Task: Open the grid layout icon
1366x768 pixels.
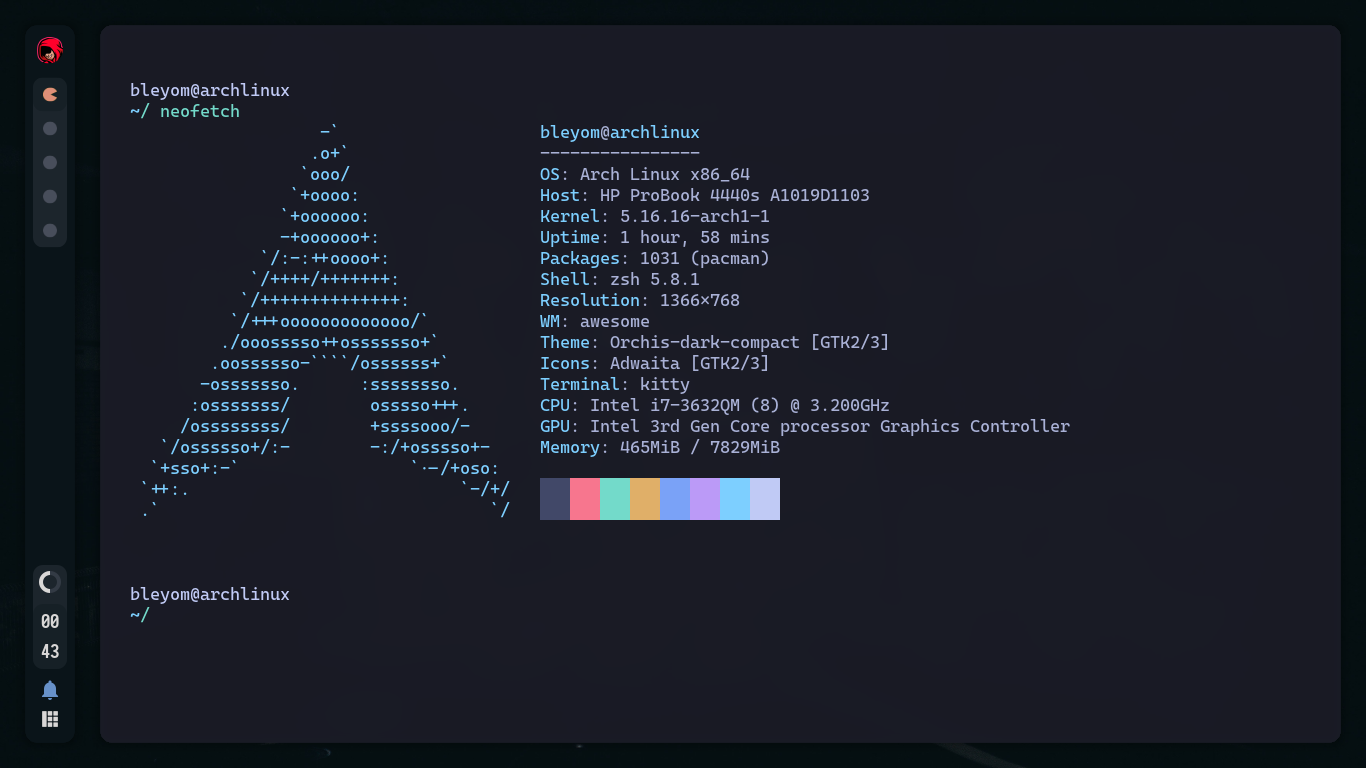Action: click(50, 718)
